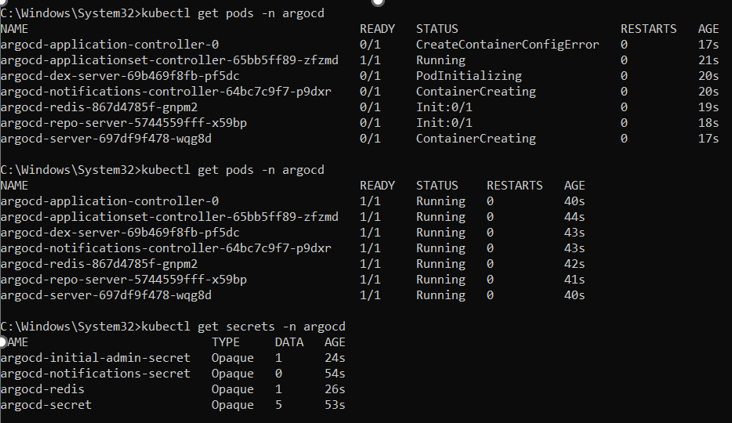This screenshot has height=423, width=732.
Task: Click argocd-server pod name in second listing
Action: click(106, 295)
